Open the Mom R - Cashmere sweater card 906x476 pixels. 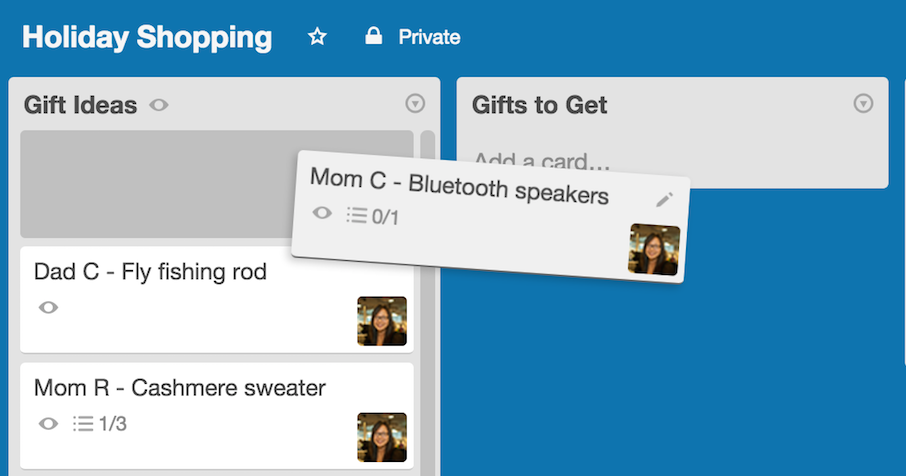click(x=217, y=416)
